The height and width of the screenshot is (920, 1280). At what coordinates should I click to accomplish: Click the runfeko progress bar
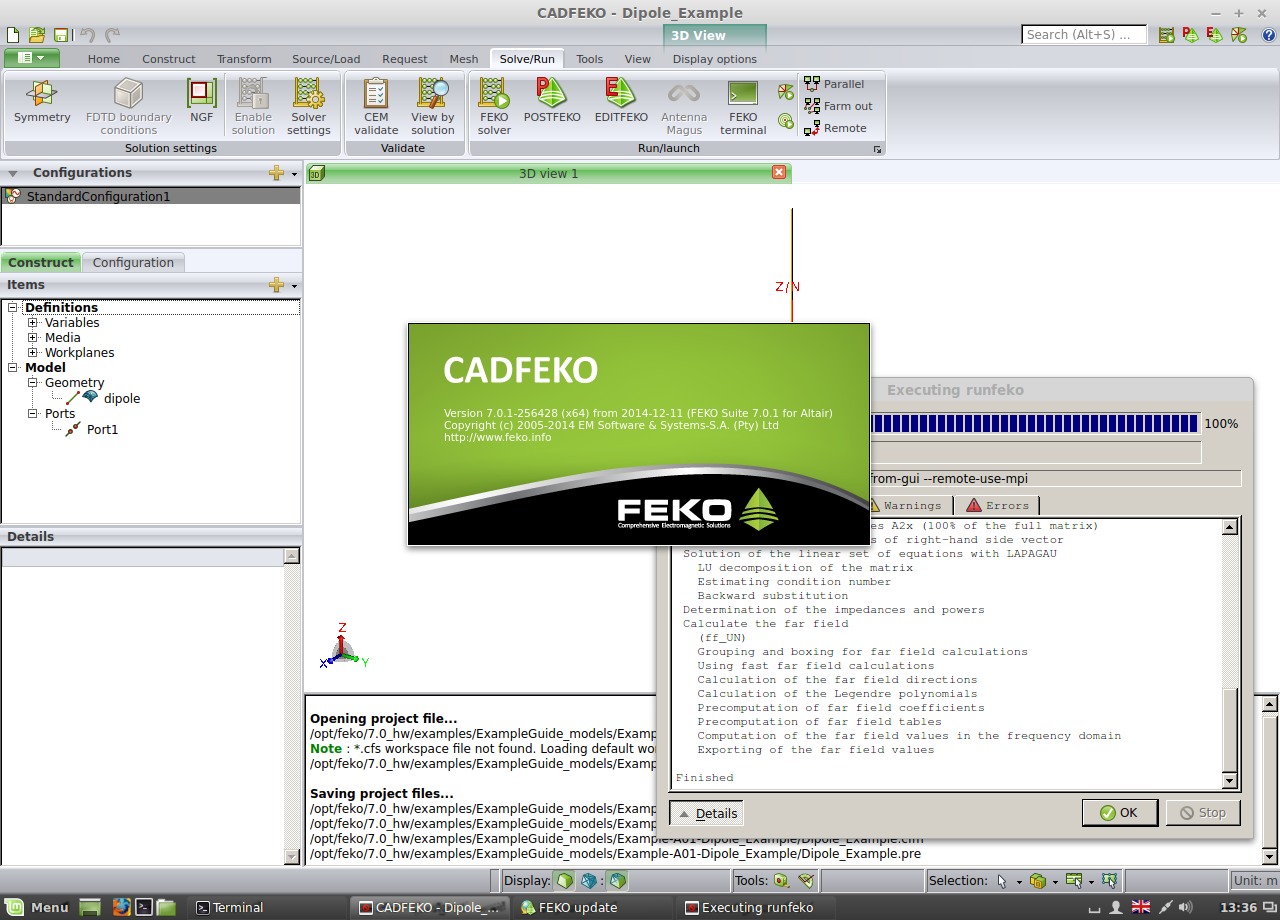pyautogui.click(x=1034, y=424)
